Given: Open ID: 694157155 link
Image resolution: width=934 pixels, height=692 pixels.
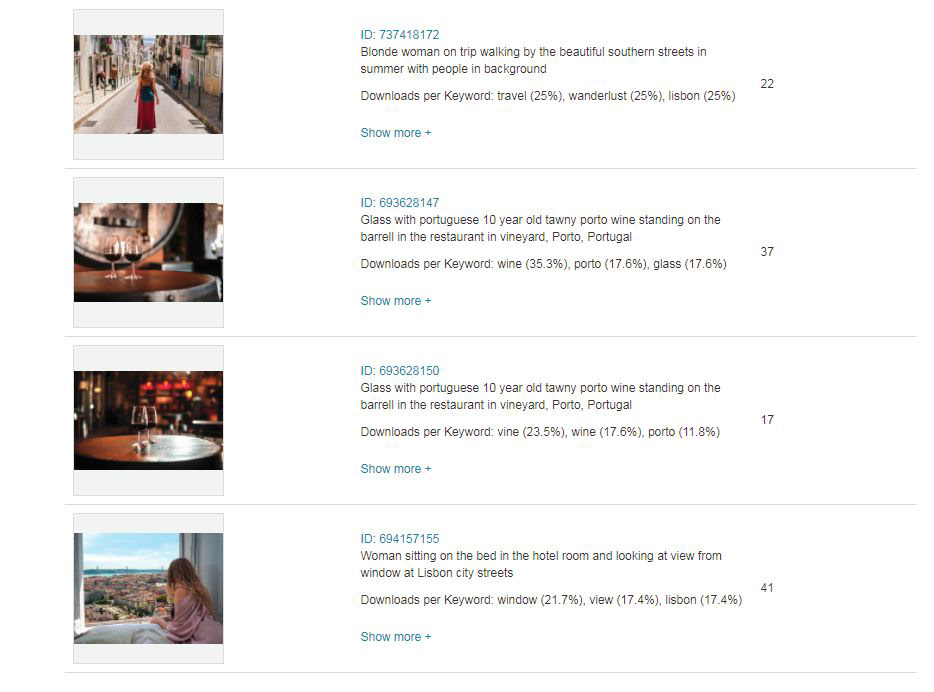Looking at the screenshot, I should tap(400, 538).
